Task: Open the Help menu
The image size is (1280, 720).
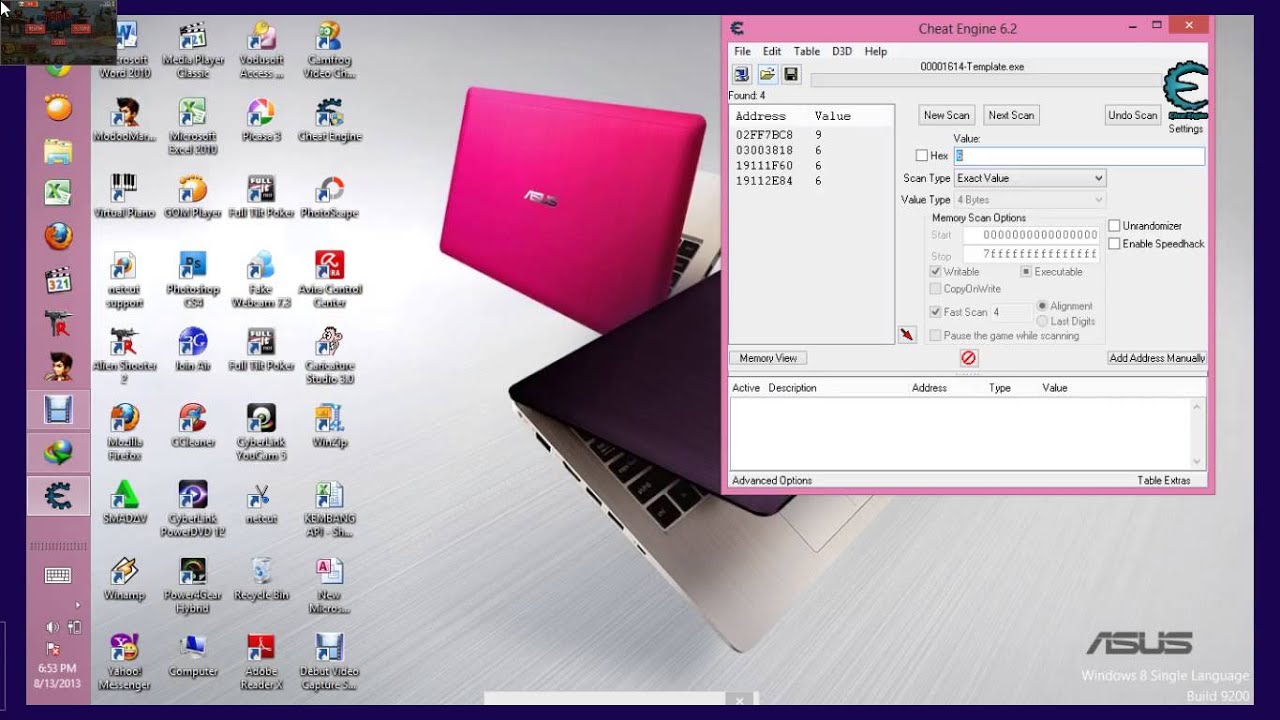Action: click(x=876, y=51)
